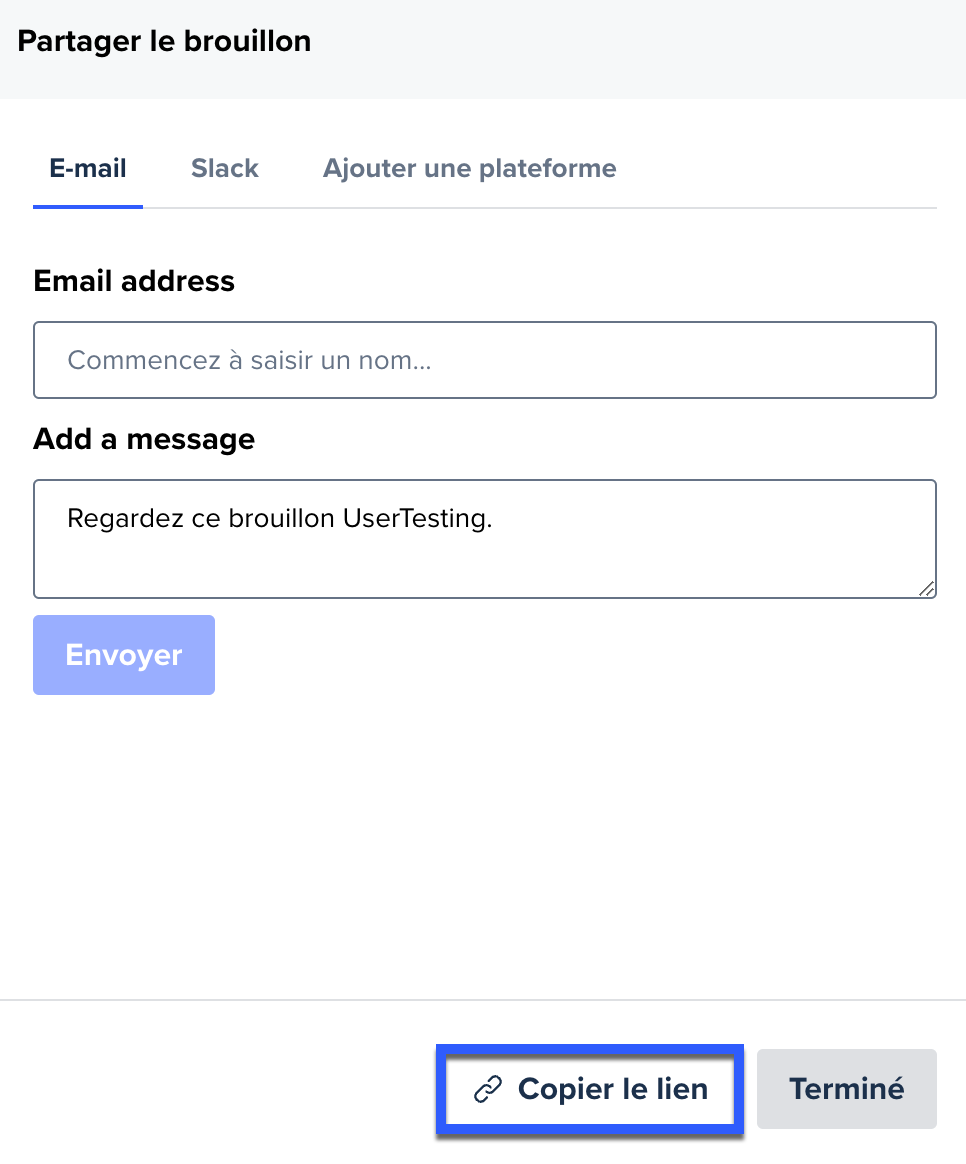Click the Add a message label
This screenshot has width=966, height=1164.
[x=144, y=439]
